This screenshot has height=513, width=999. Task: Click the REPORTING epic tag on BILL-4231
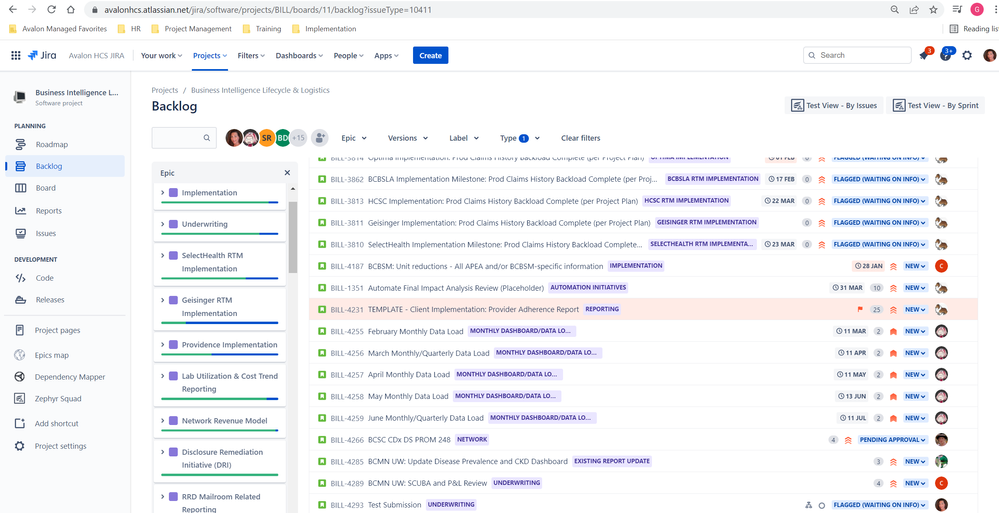click(x=602, y=309)
